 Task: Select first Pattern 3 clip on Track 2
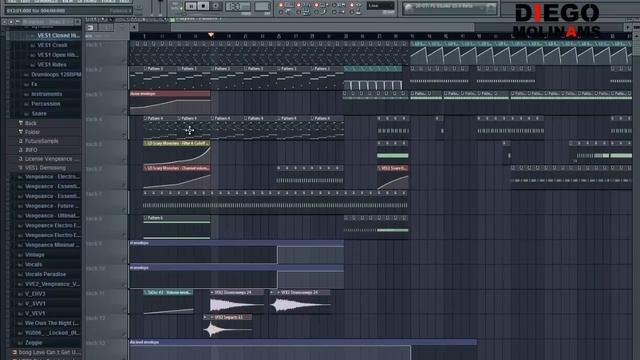click(160, 78)
